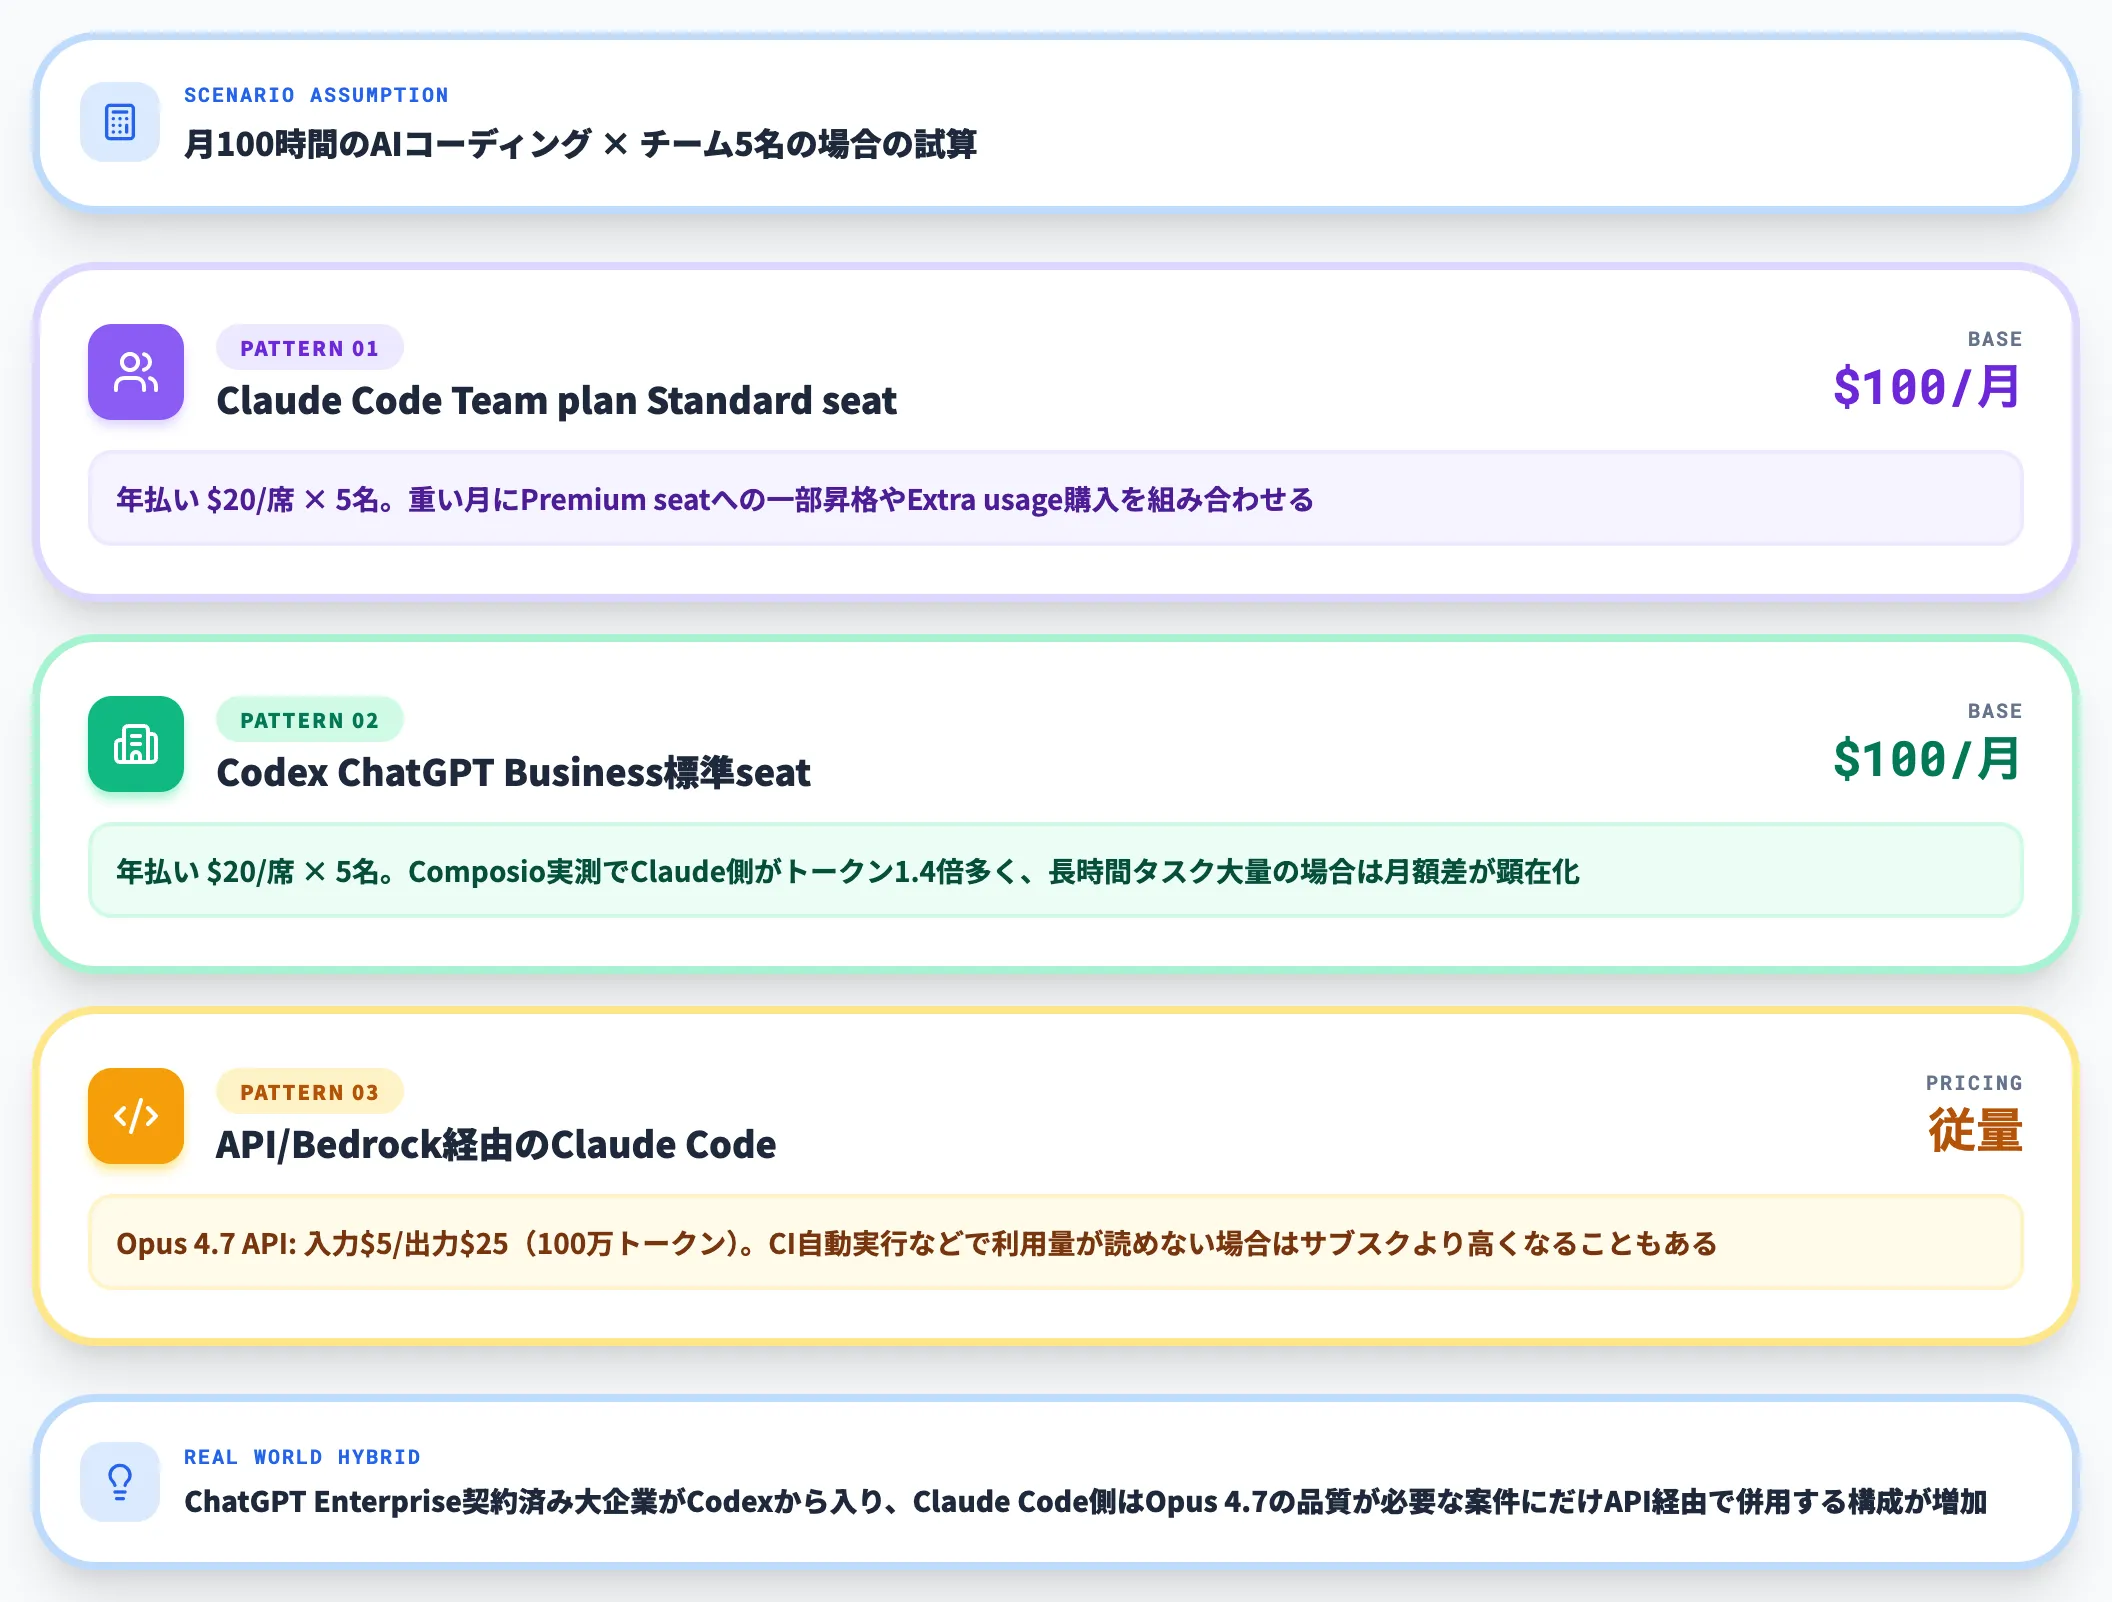Click the green $100/月 price

tap(1927, 759)
